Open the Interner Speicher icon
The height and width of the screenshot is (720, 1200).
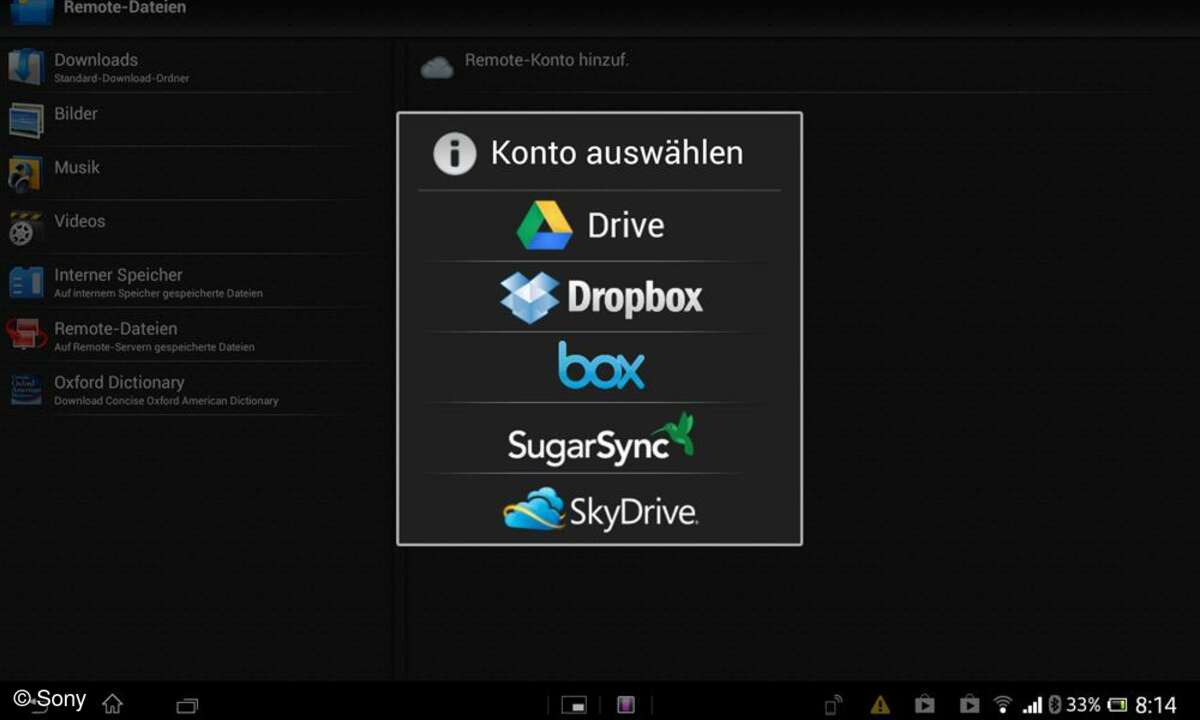(26, 282)
